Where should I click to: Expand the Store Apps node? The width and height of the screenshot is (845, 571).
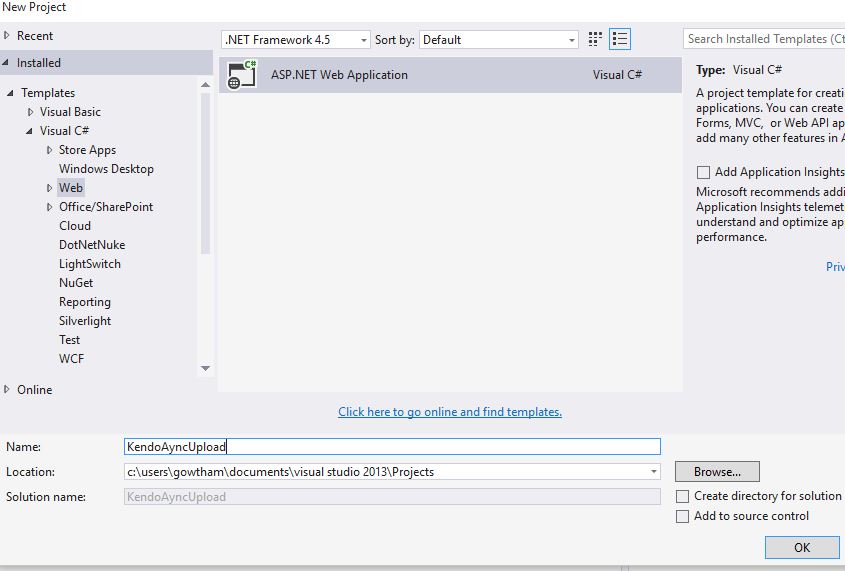point(50,150)
